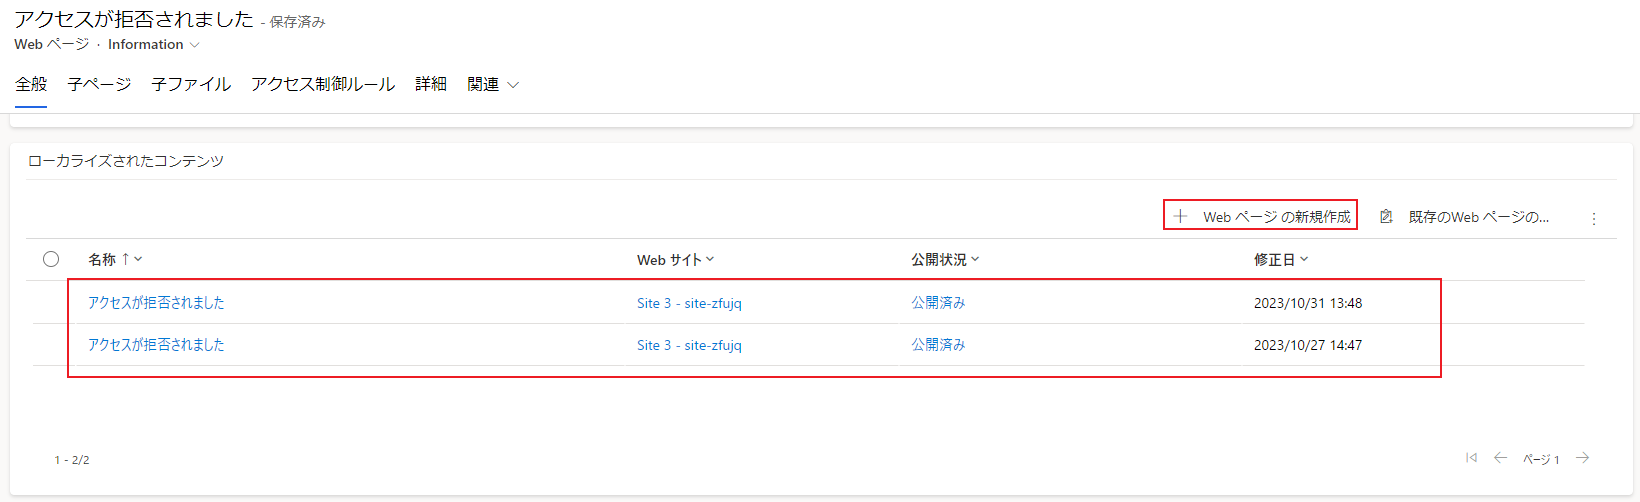Click the existing web page clipboard icon

pos(1386,216)
